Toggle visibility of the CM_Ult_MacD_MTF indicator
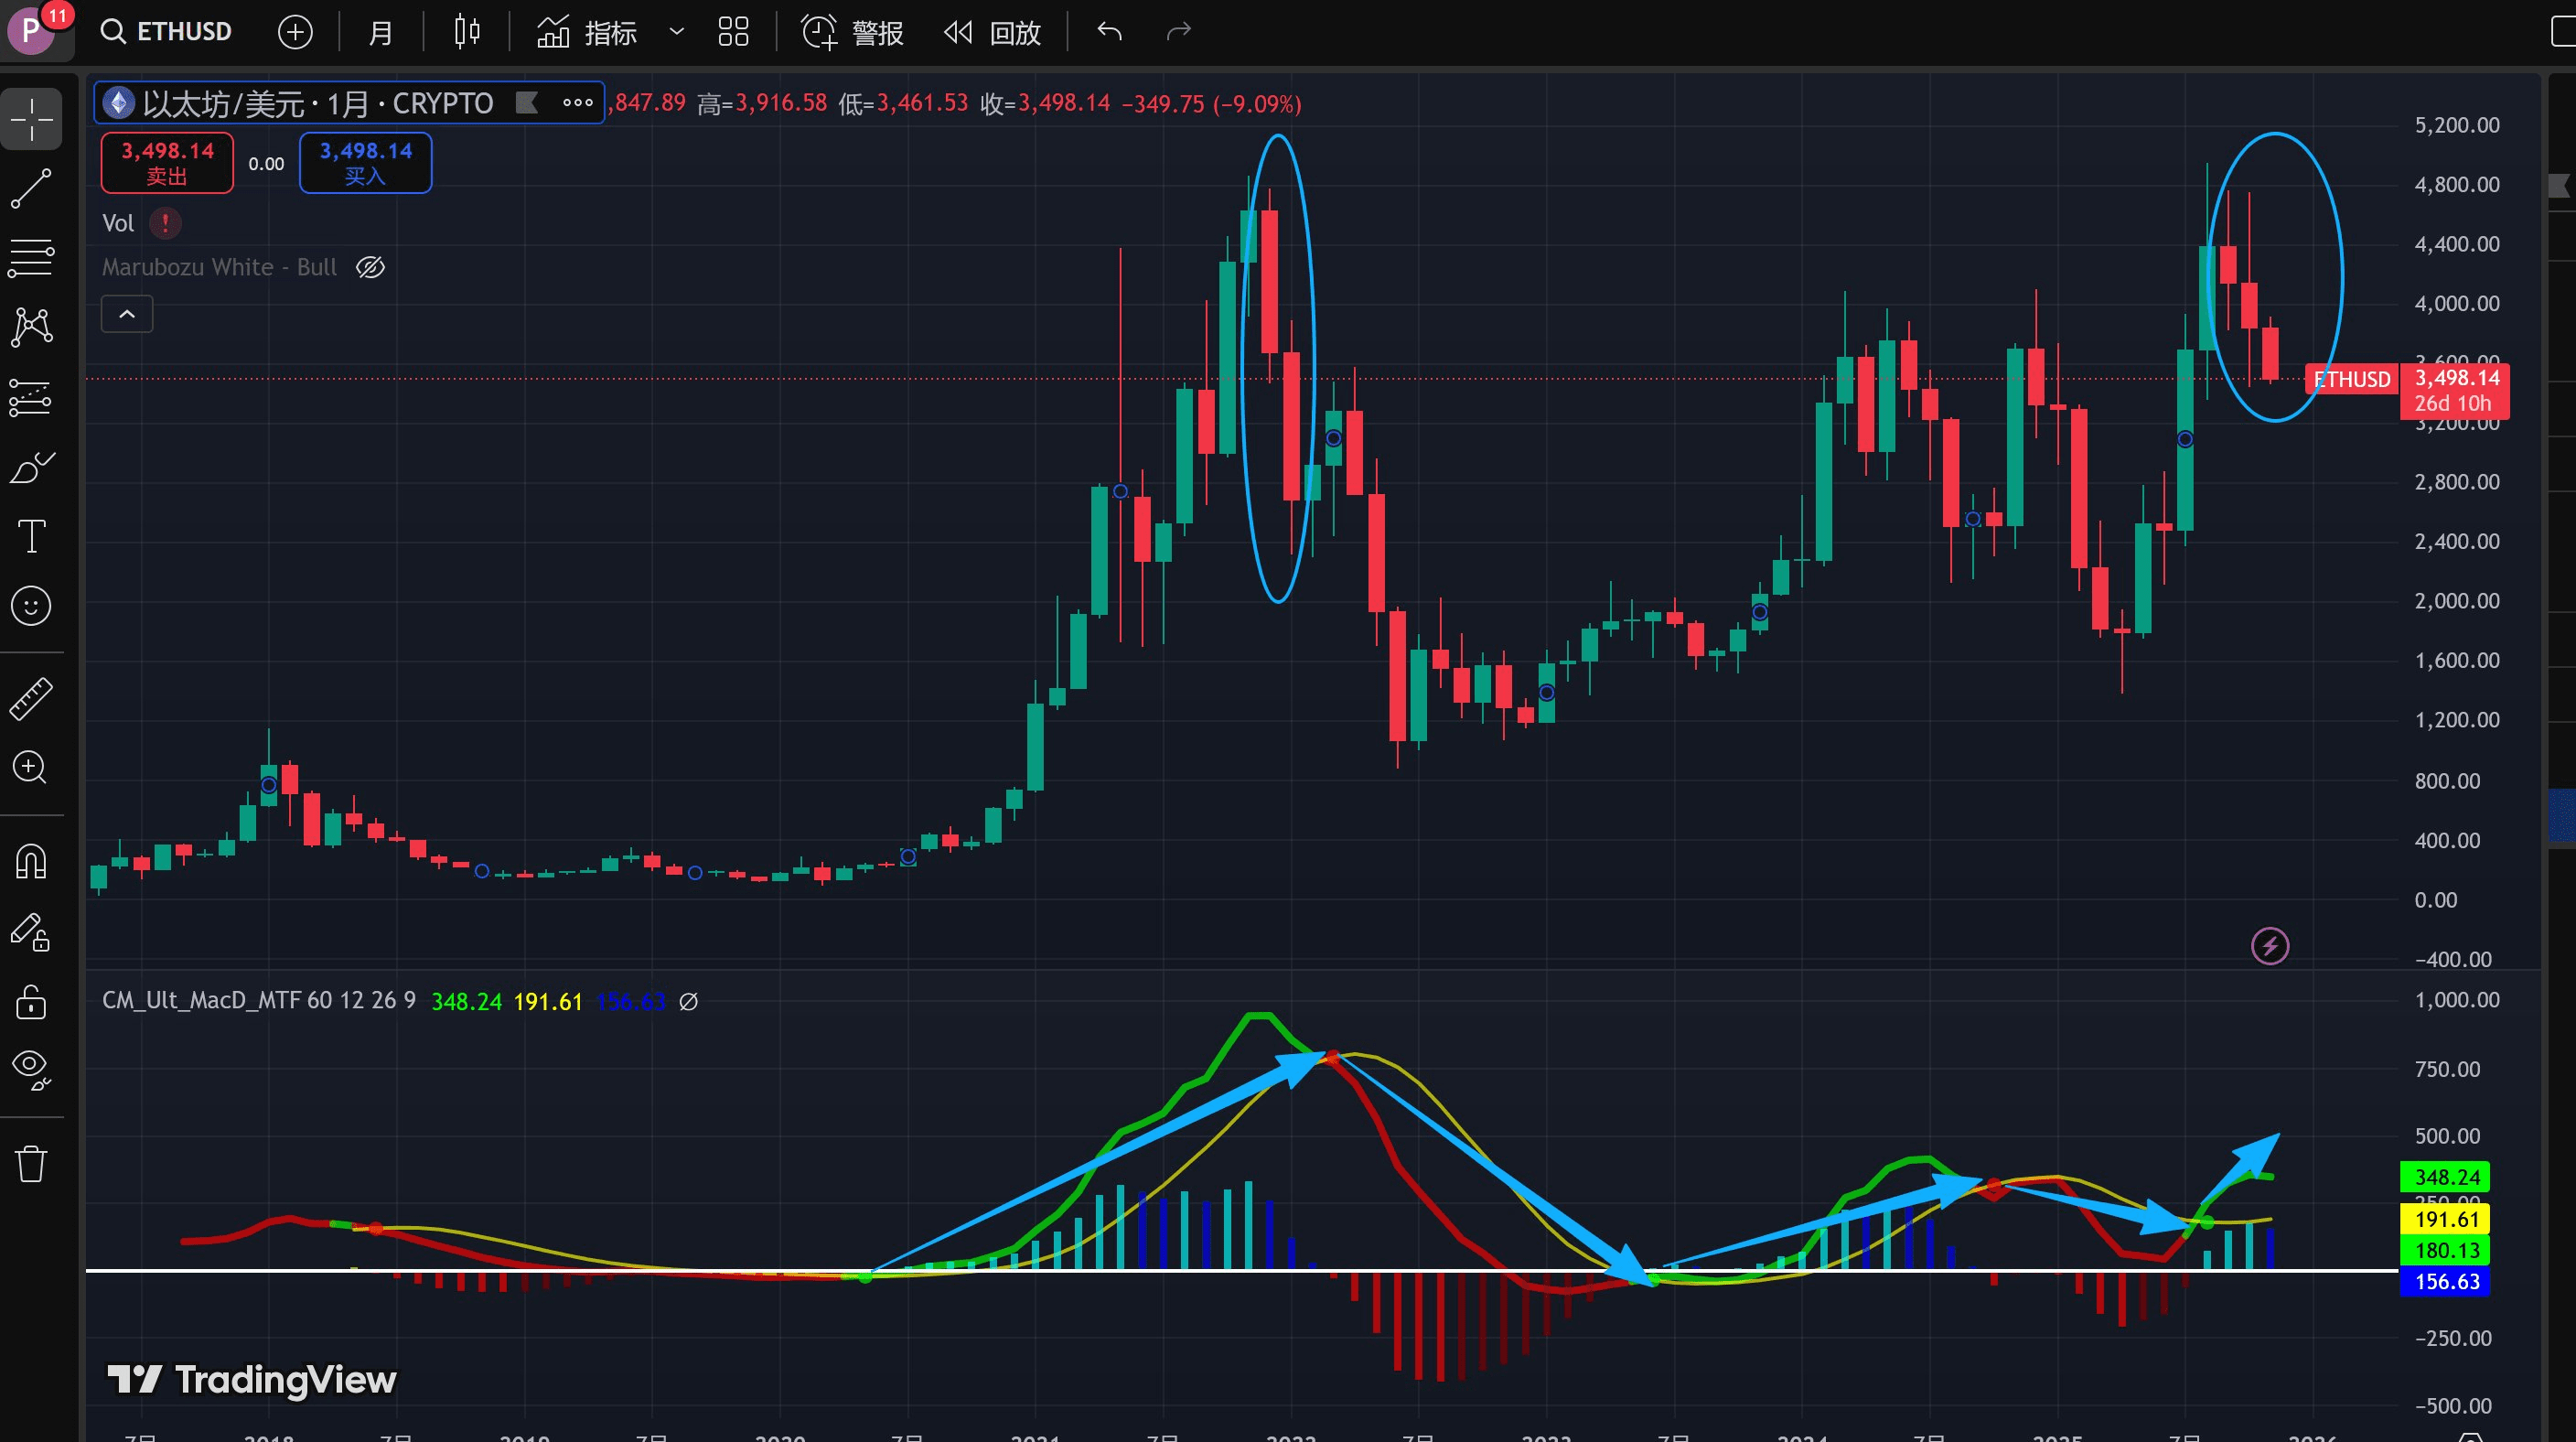2576x1442 pixels. [688, 1001]
